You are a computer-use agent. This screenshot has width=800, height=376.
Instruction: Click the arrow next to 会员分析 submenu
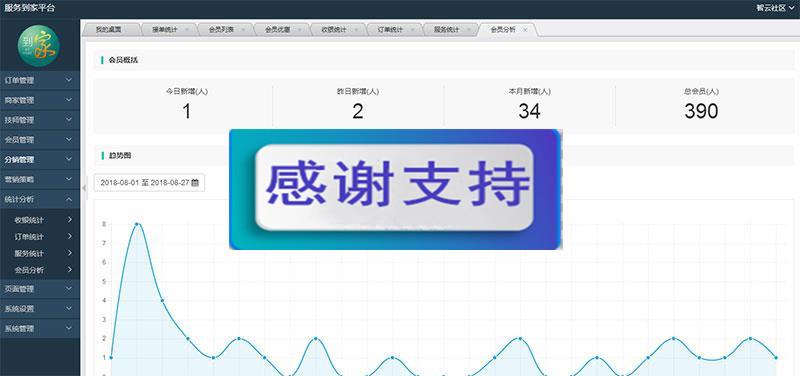pos(70,269)
